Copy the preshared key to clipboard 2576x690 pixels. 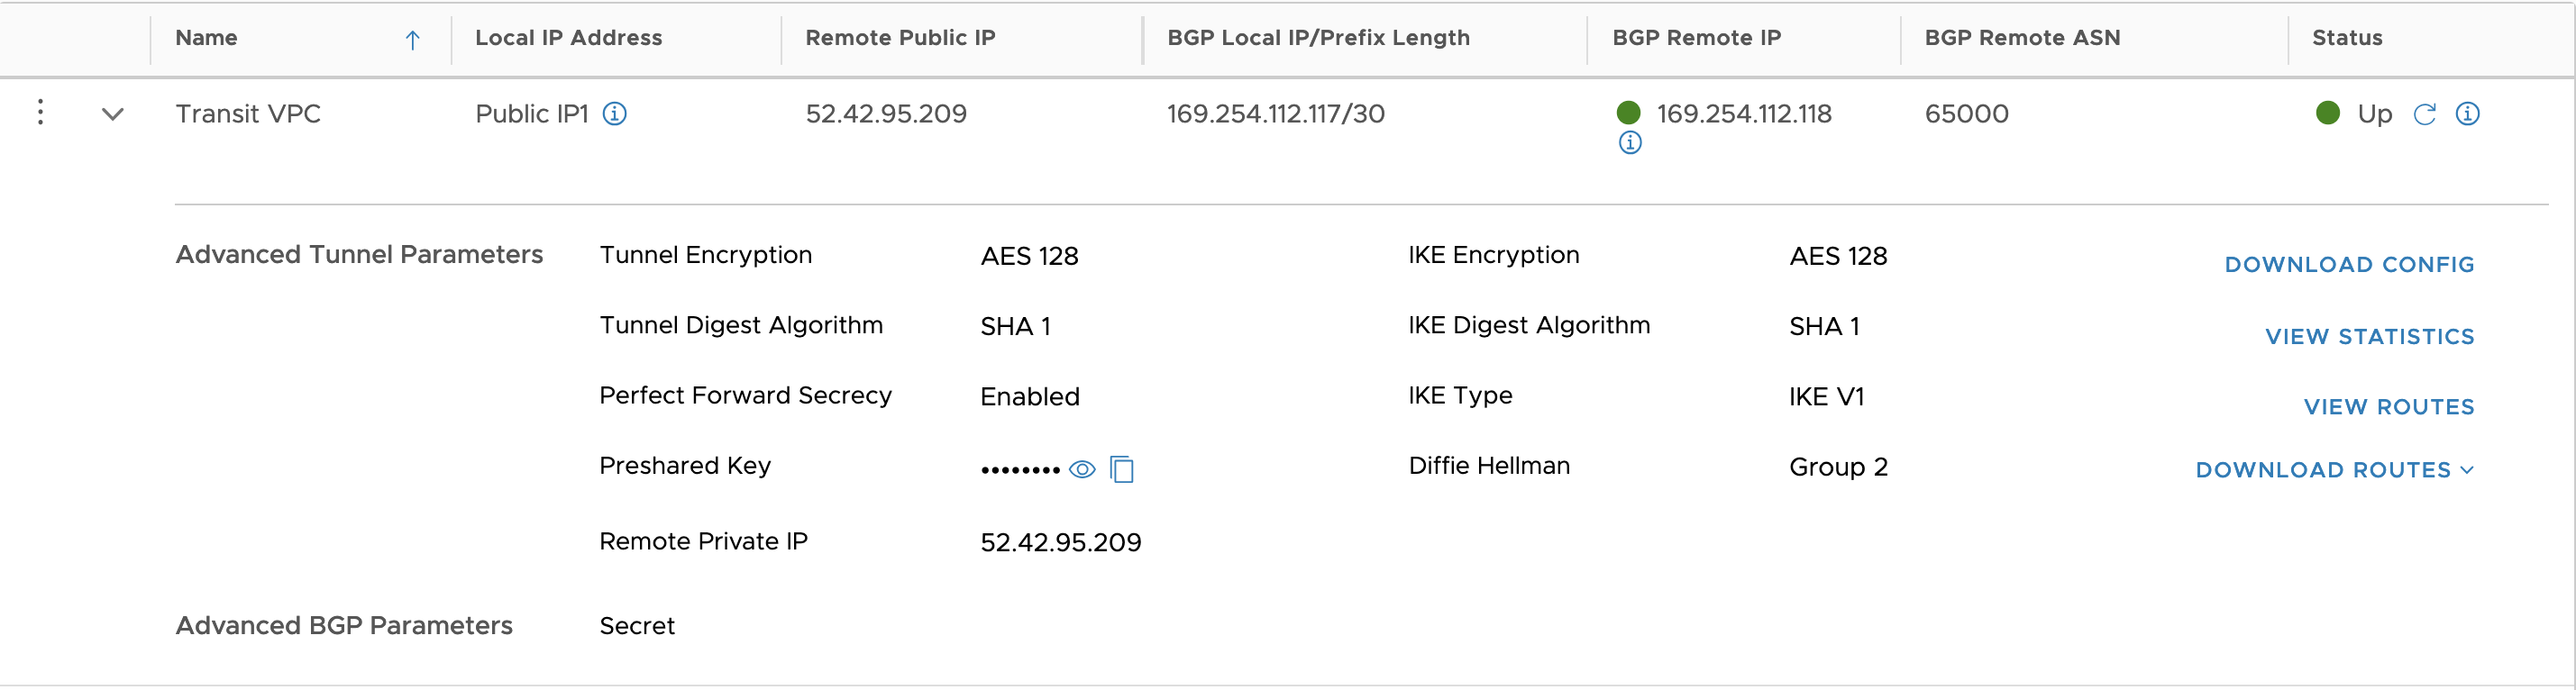tap(1122, 469)
